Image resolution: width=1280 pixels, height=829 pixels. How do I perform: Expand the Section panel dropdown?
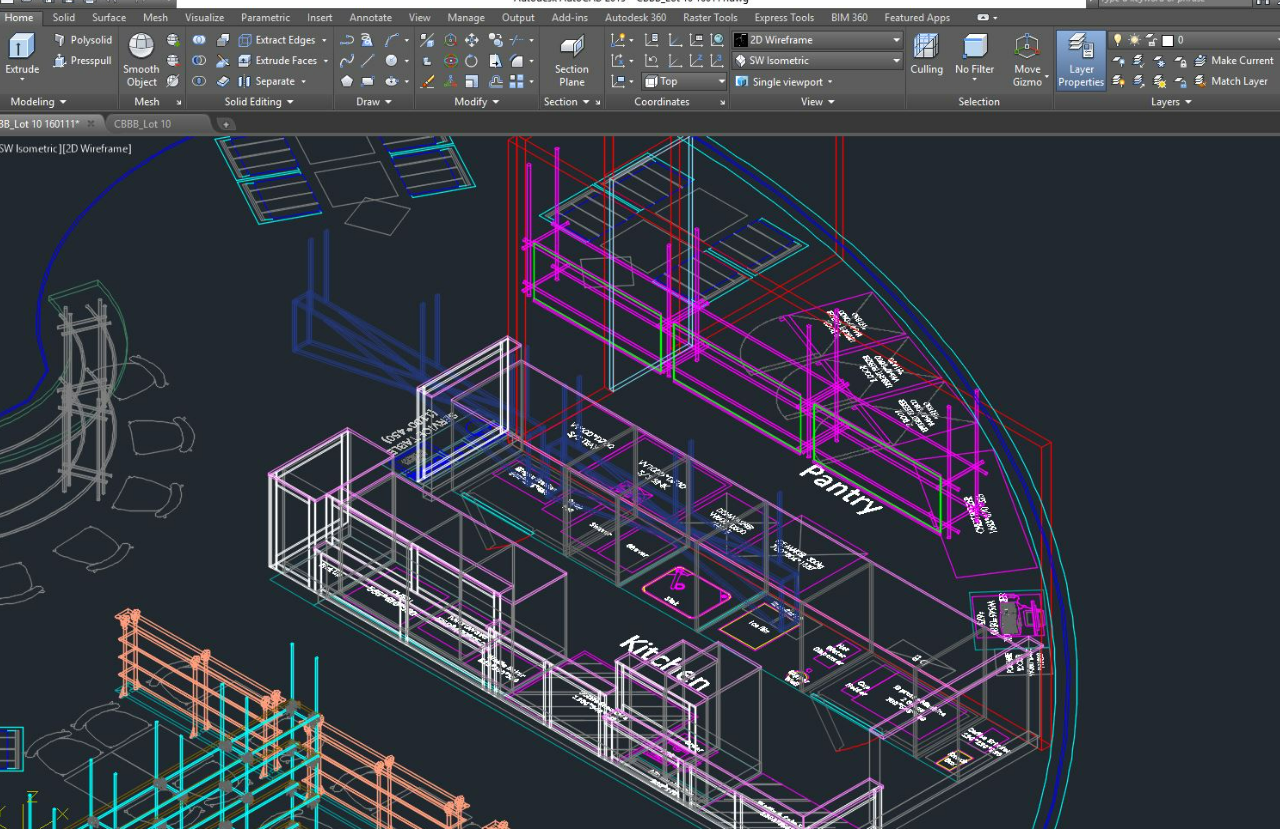(567, 102)
